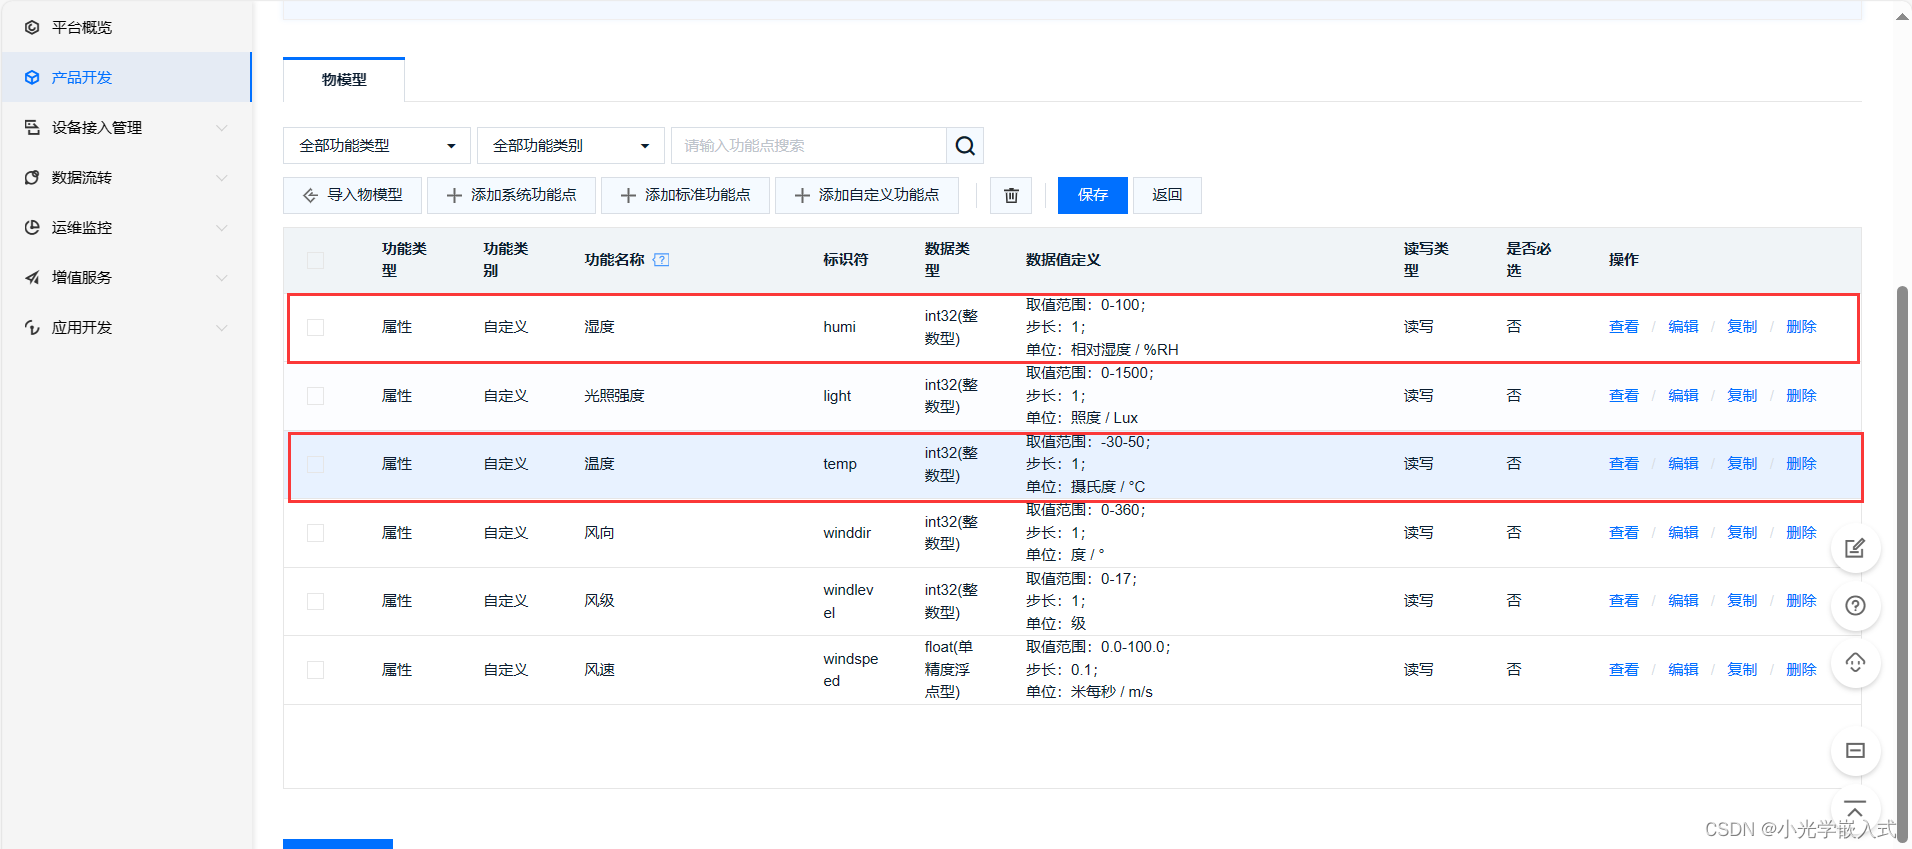Screen dimensions: 1912x849
Task: Click the 'float(单精度浮点型)' data type cell
Action: click(x=948, y=670)
